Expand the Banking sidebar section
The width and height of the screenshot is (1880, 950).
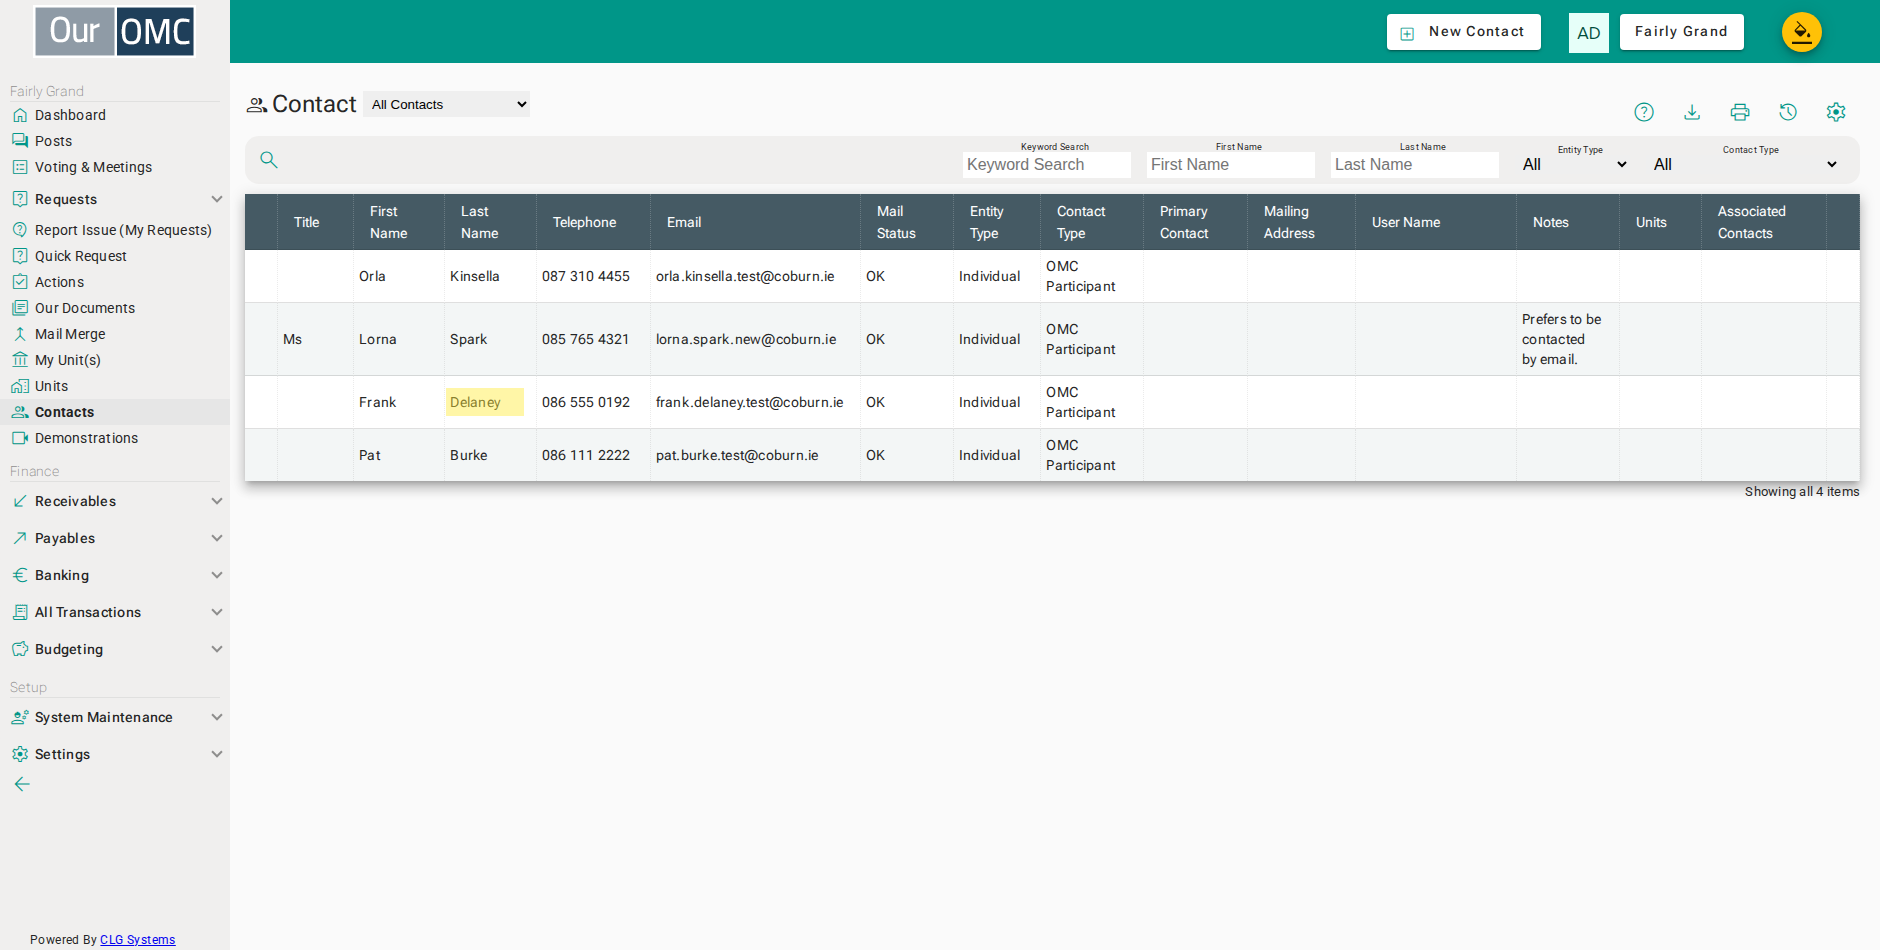click(115, 575)
